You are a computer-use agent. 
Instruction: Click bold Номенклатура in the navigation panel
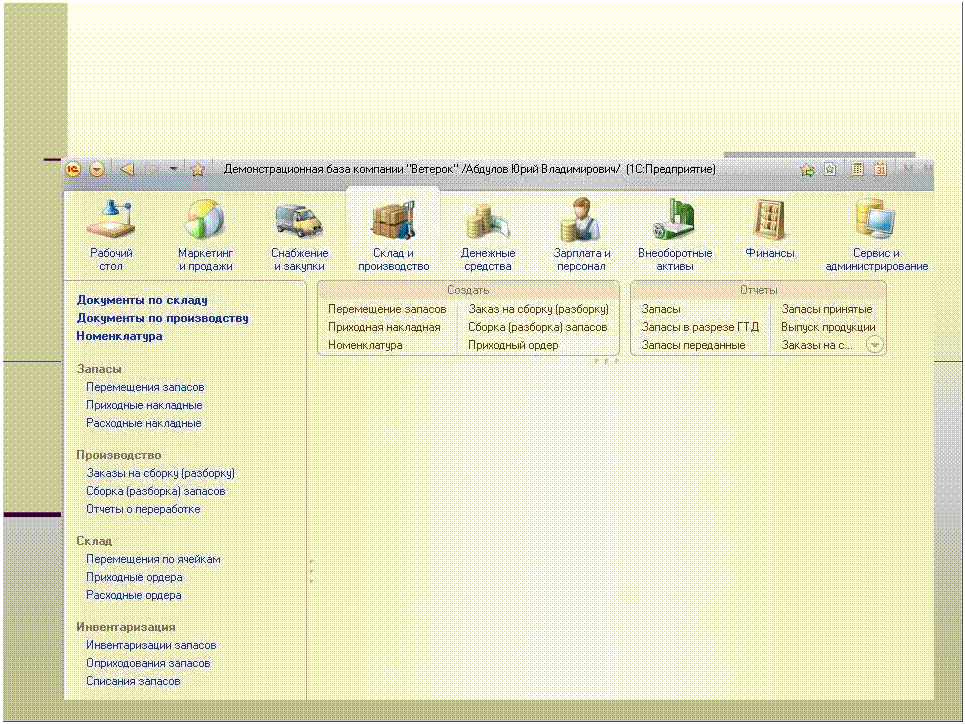click(119, 336)
